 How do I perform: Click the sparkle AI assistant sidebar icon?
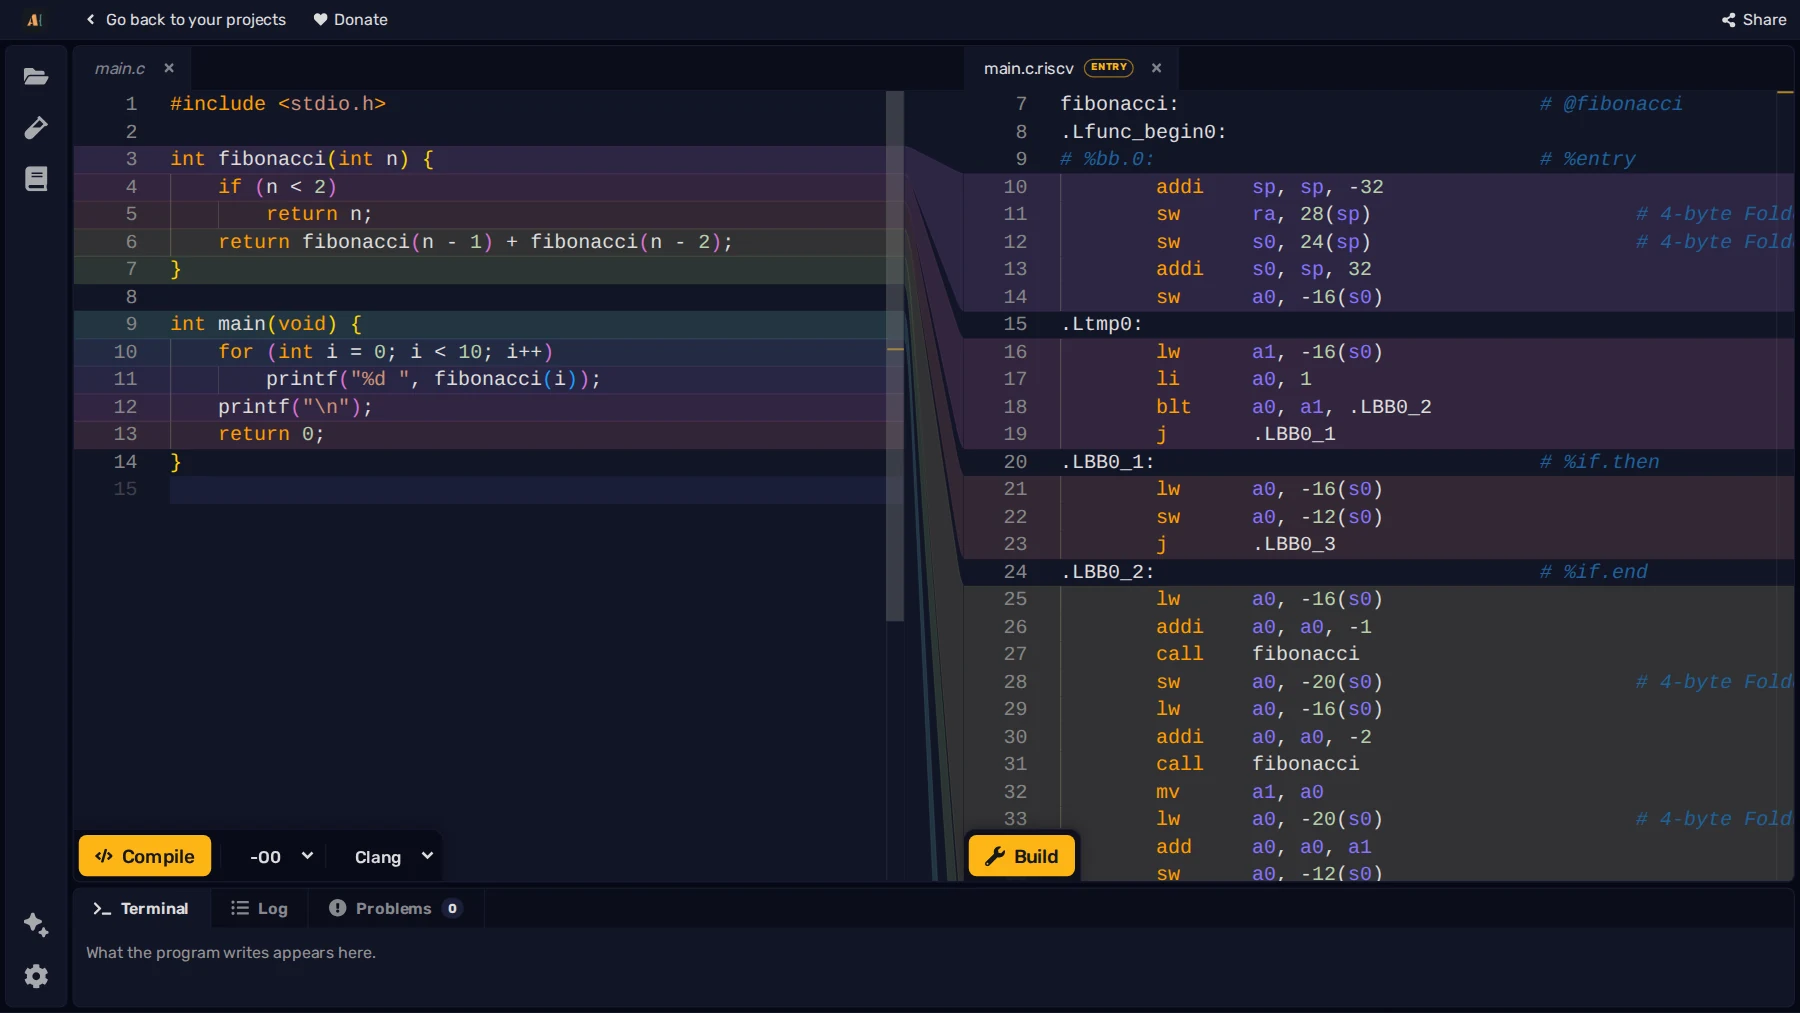36,924
